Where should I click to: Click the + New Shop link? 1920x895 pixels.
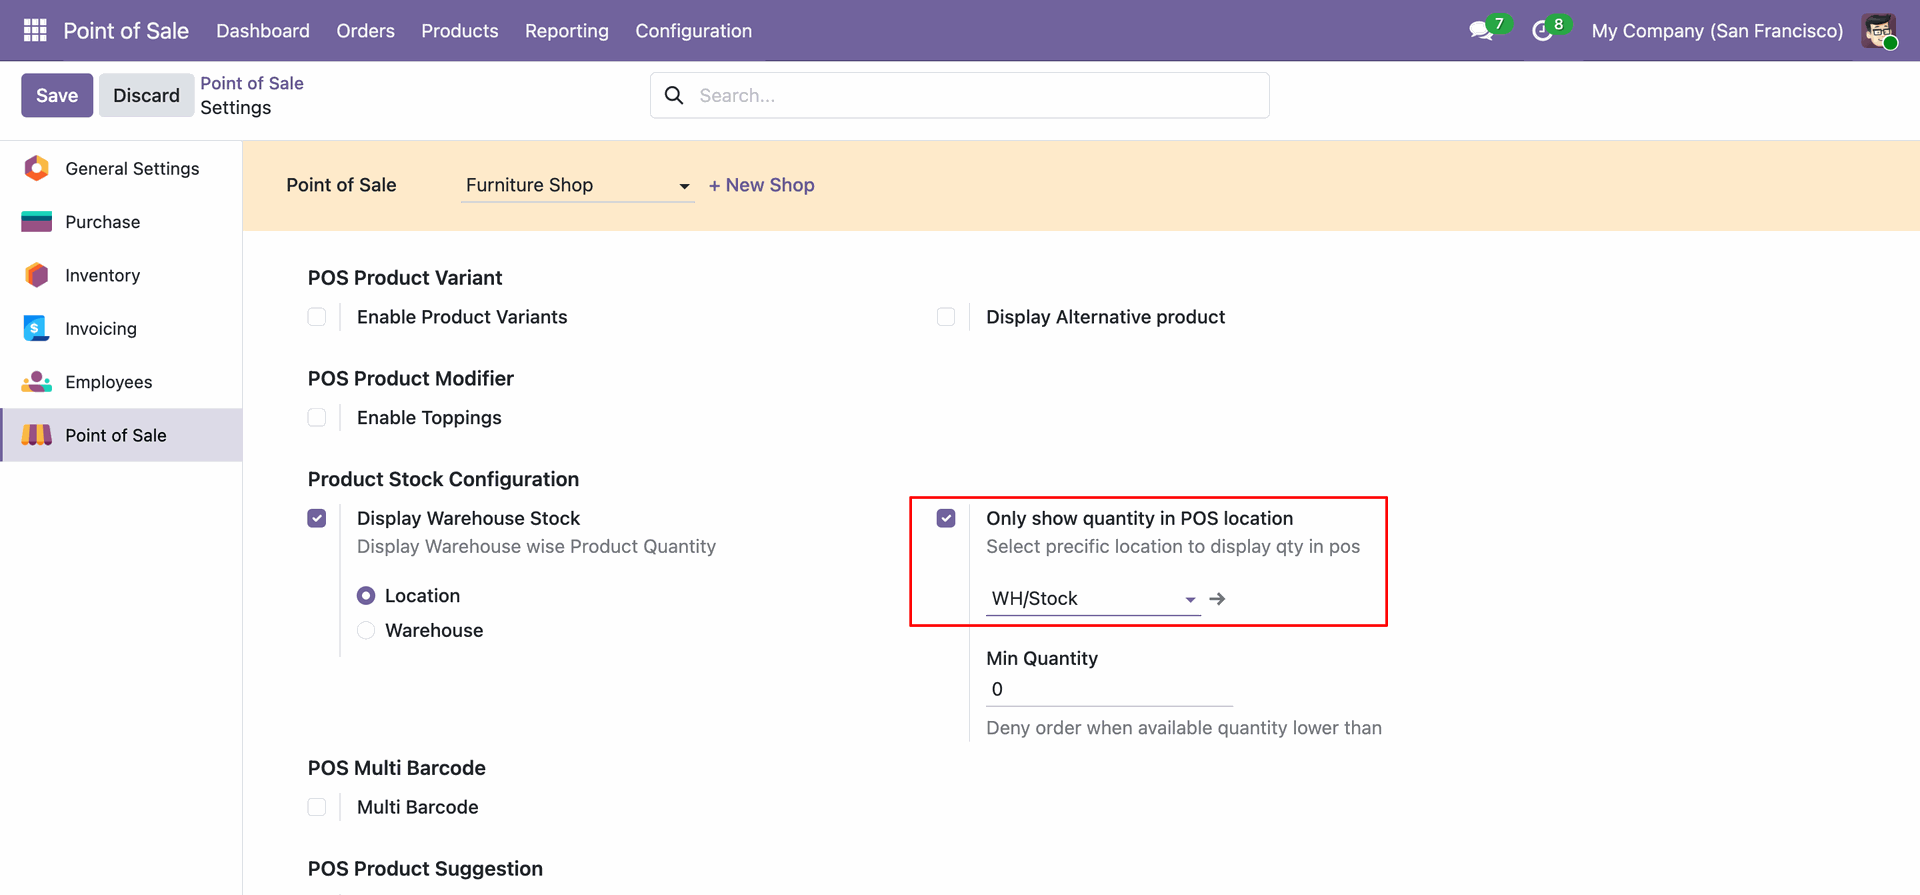762,185
